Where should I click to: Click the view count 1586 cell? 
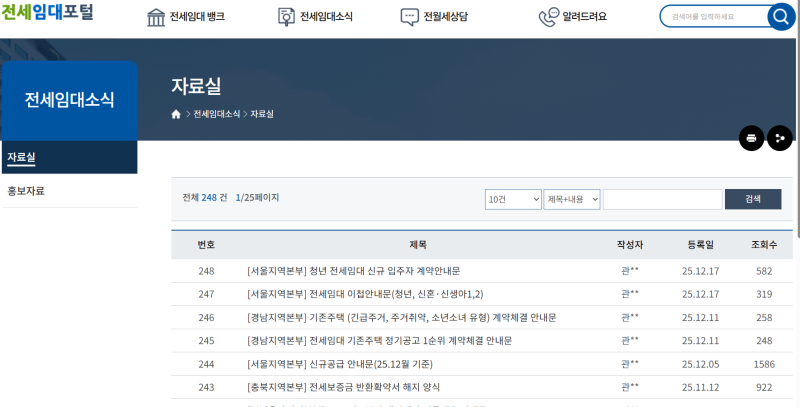(x=764, y=364)
